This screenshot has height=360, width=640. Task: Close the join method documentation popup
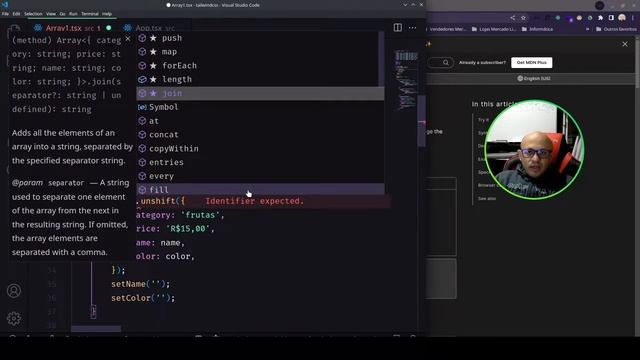[x=128, y=39]
